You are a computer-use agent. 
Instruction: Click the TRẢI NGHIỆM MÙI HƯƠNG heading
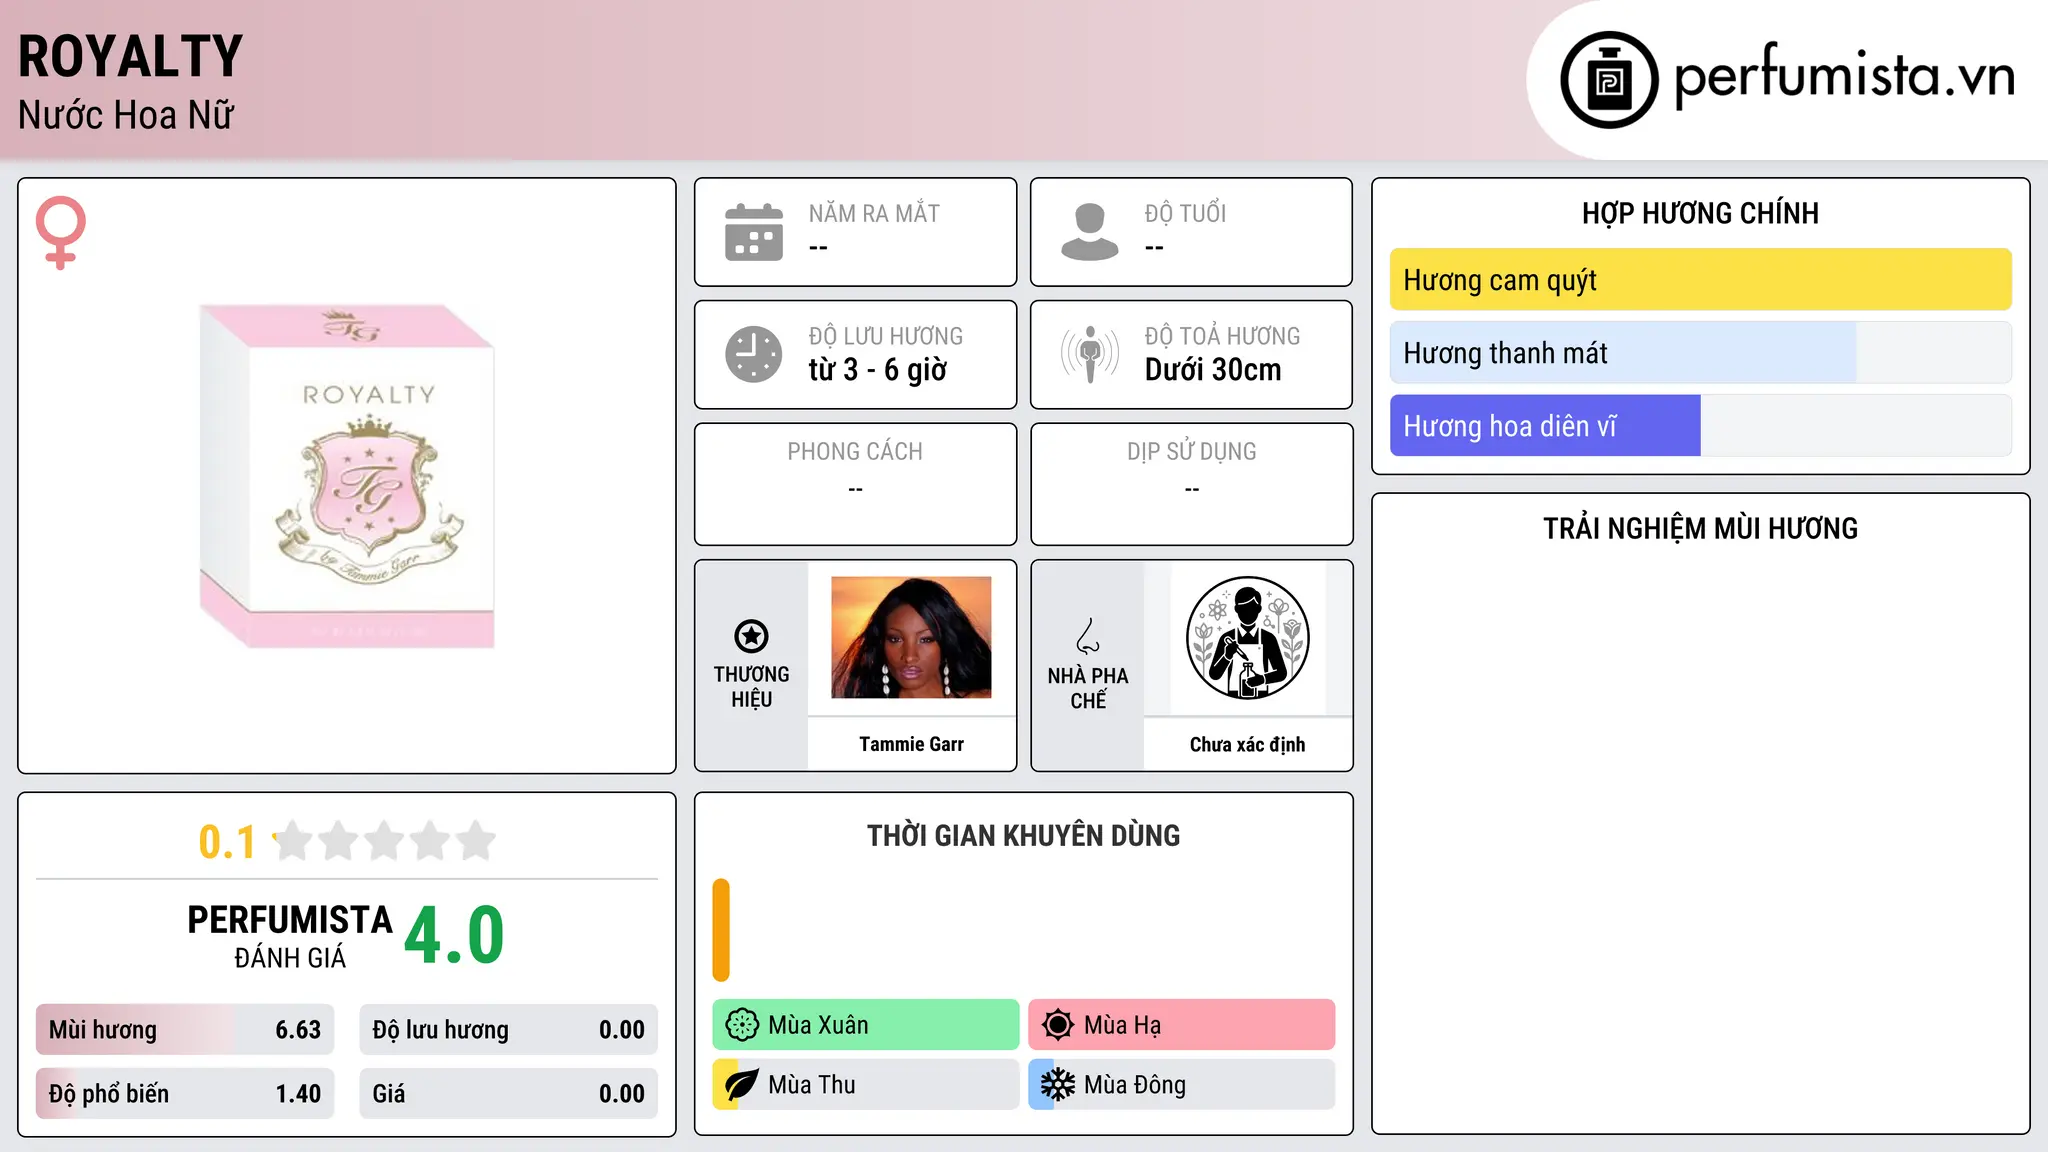(1700, 528)
